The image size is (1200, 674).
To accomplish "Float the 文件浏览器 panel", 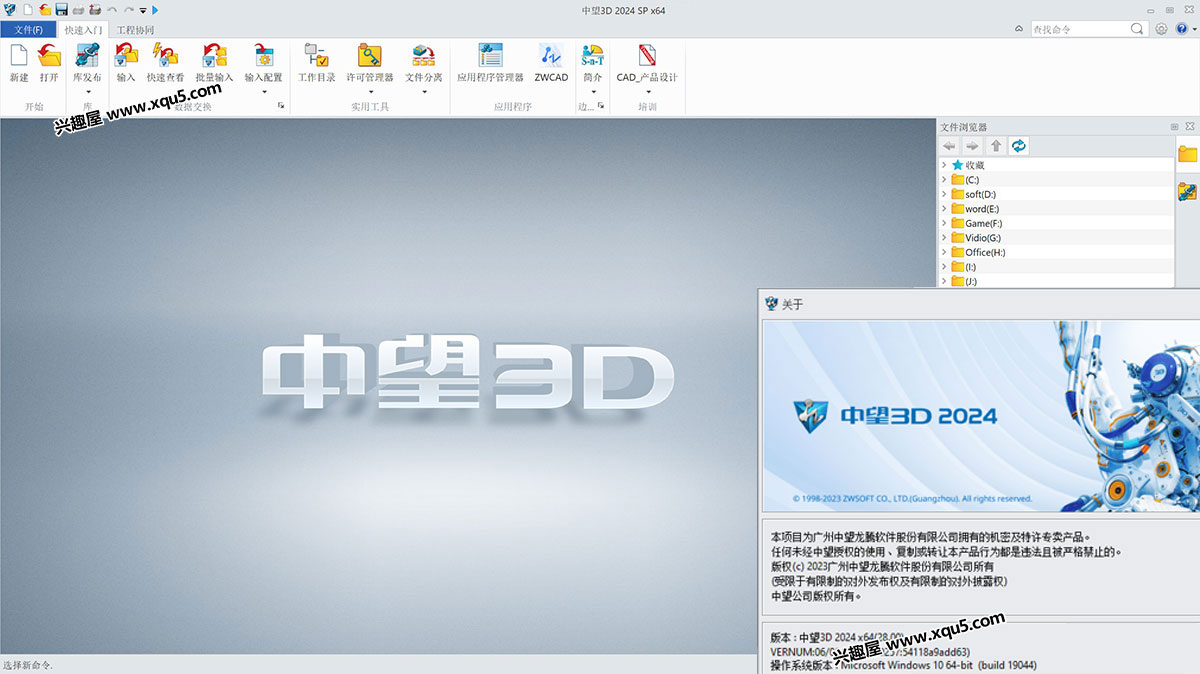I will coord(1174,127).
